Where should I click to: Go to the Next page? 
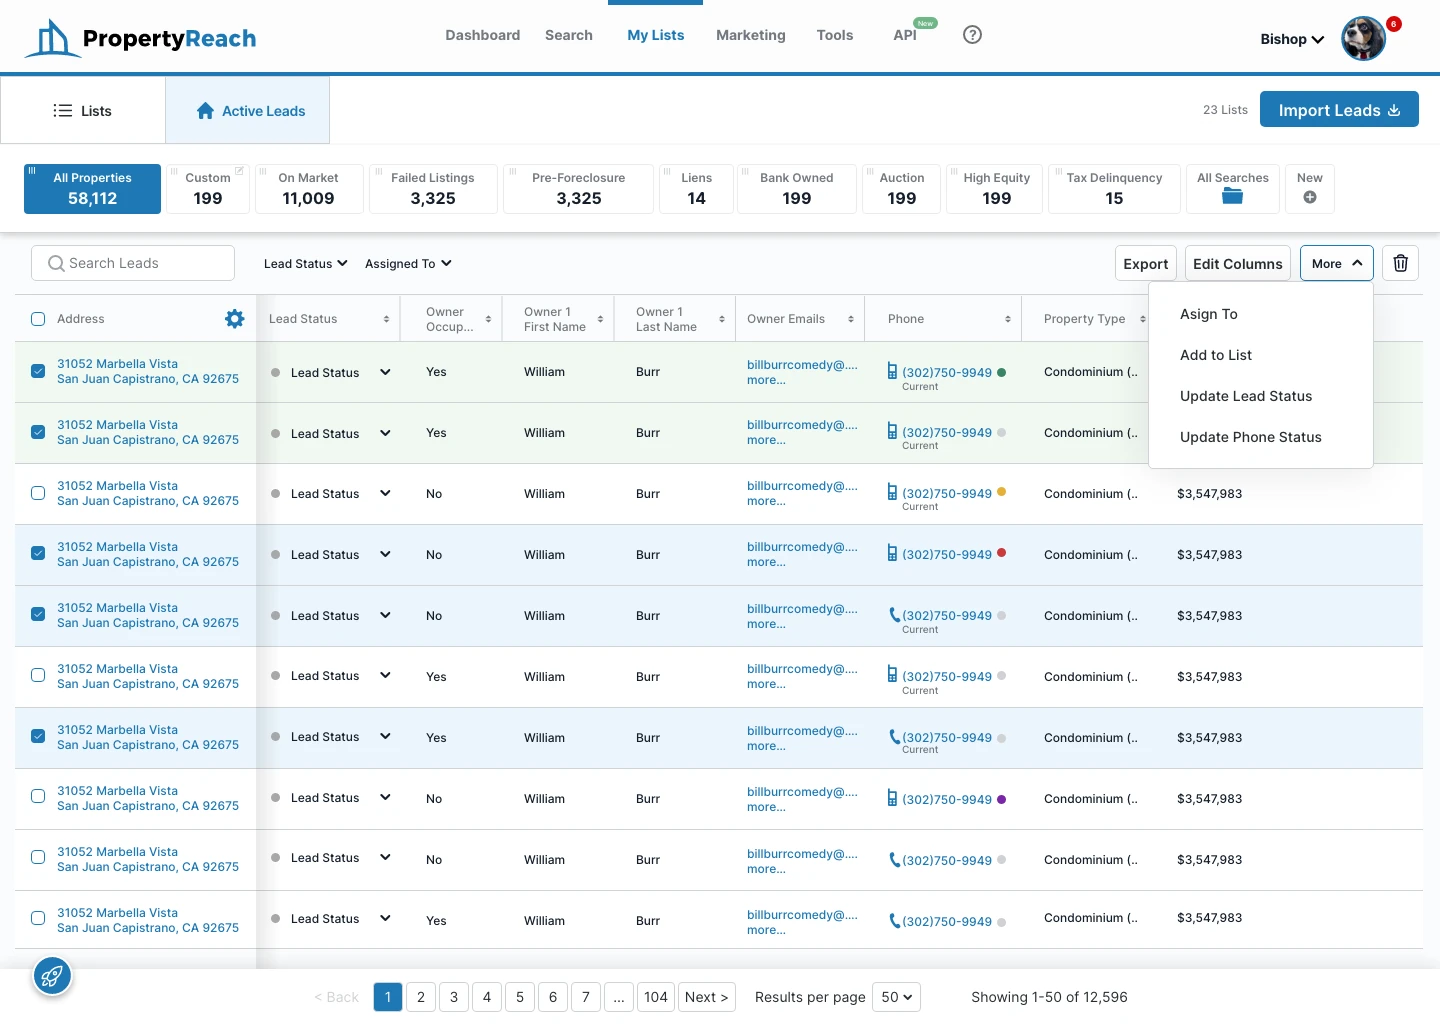[x=707, y=997]
